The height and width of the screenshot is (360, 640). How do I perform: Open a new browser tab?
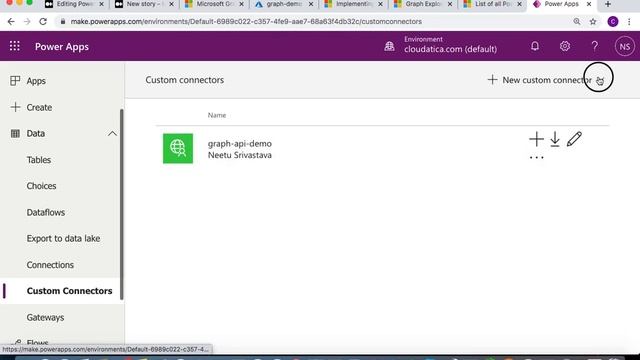[x=608, y=4]
